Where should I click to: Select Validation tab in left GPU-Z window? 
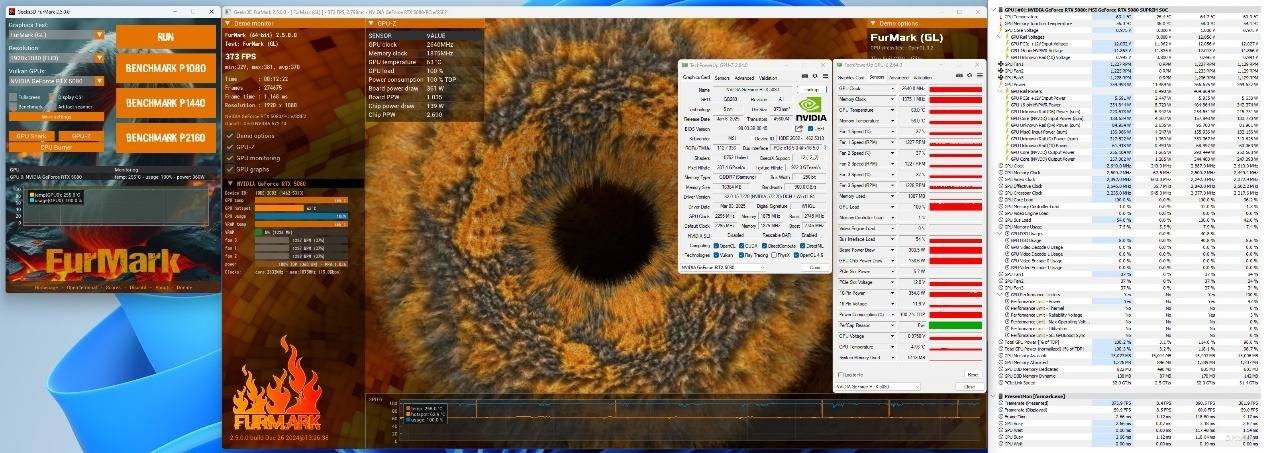coord(769,77)
